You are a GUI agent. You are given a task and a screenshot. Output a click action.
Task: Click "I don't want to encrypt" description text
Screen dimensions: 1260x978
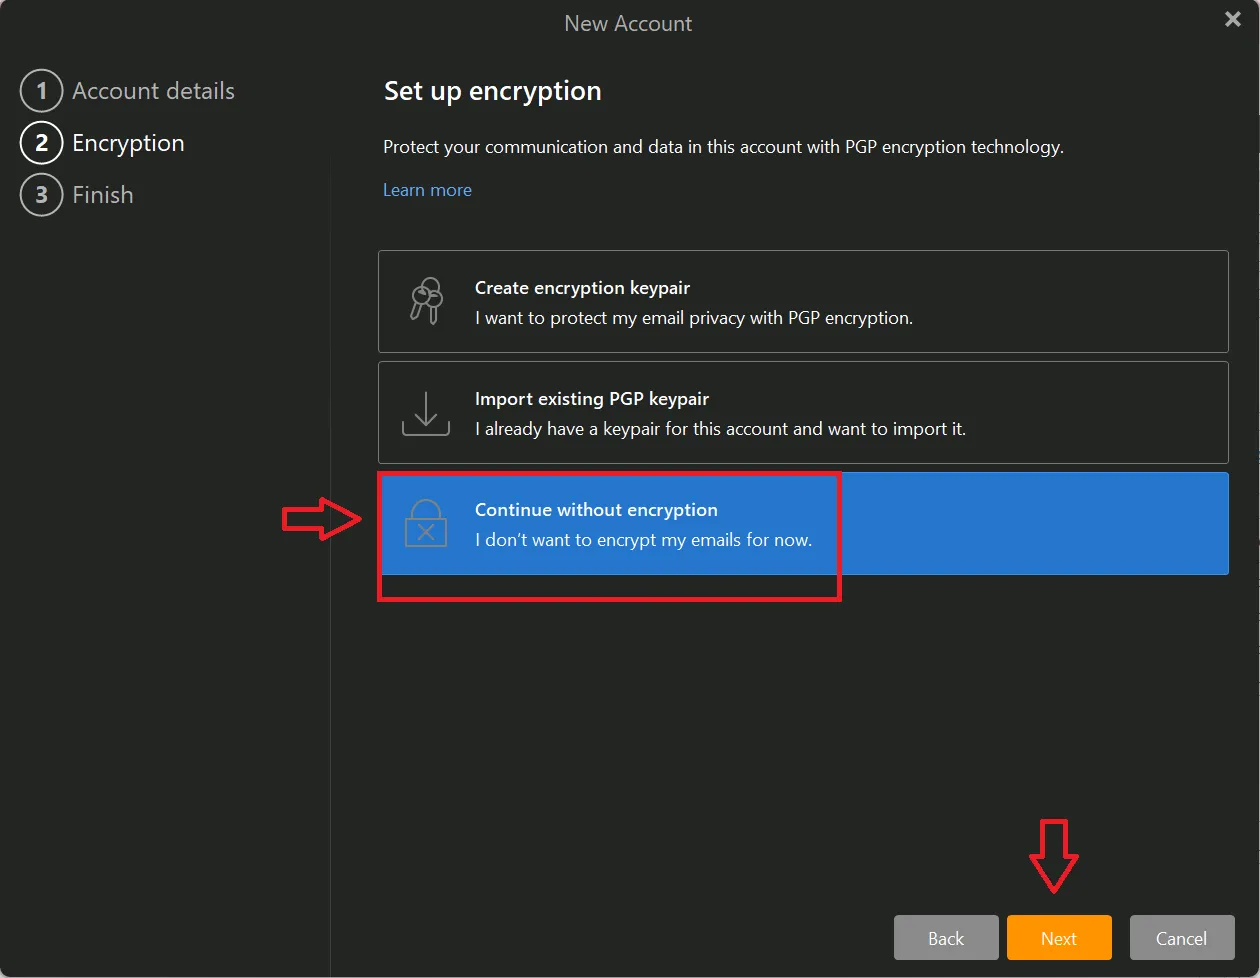tap(643, 540)
